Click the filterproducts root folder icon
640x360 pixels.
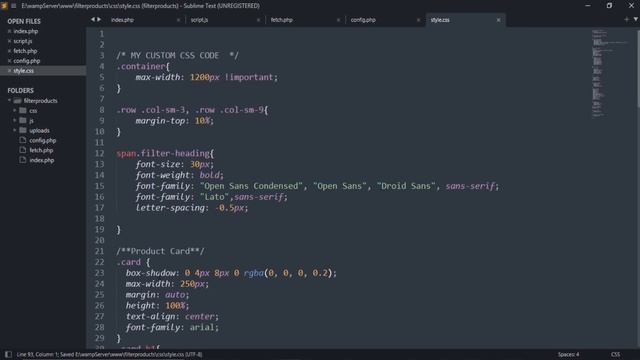pos(17,100)
